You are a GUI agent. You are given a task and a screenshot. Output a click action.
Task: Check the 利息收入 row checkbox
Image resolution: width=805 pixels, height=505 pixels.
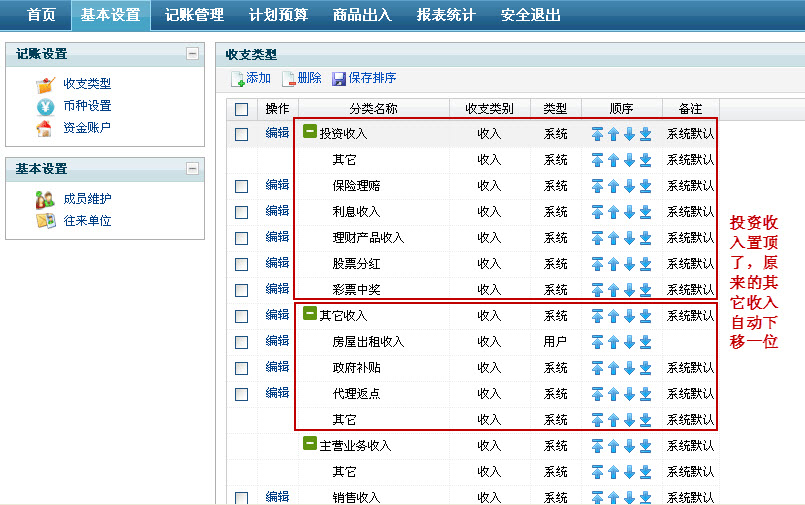pos(241,212)
